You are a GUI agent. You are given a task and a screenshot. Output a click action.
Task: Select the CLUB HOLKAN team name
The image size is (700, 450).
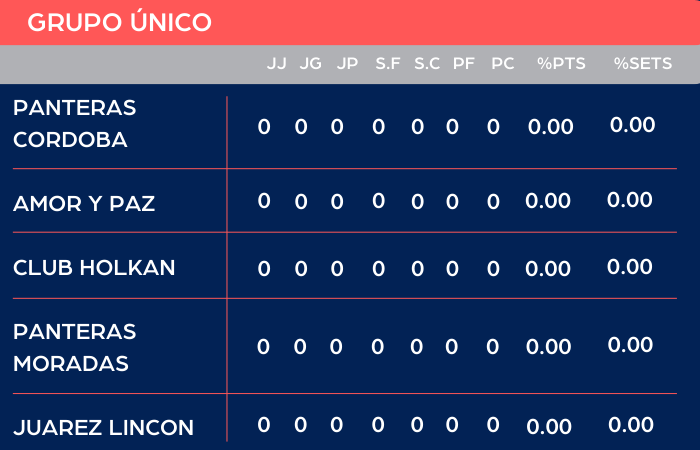(94, 268)
